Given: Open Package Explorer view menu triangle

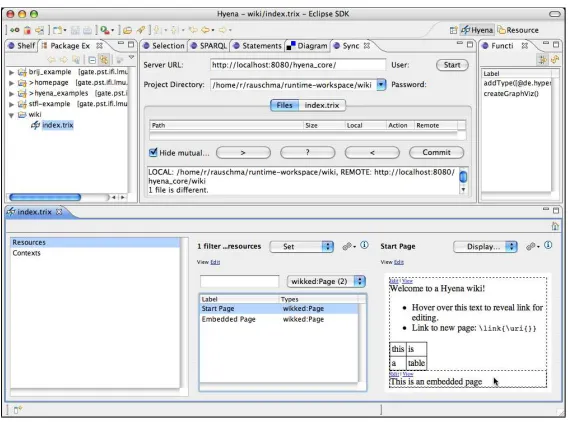Looking at the screenshot, I should pos(131,57).
